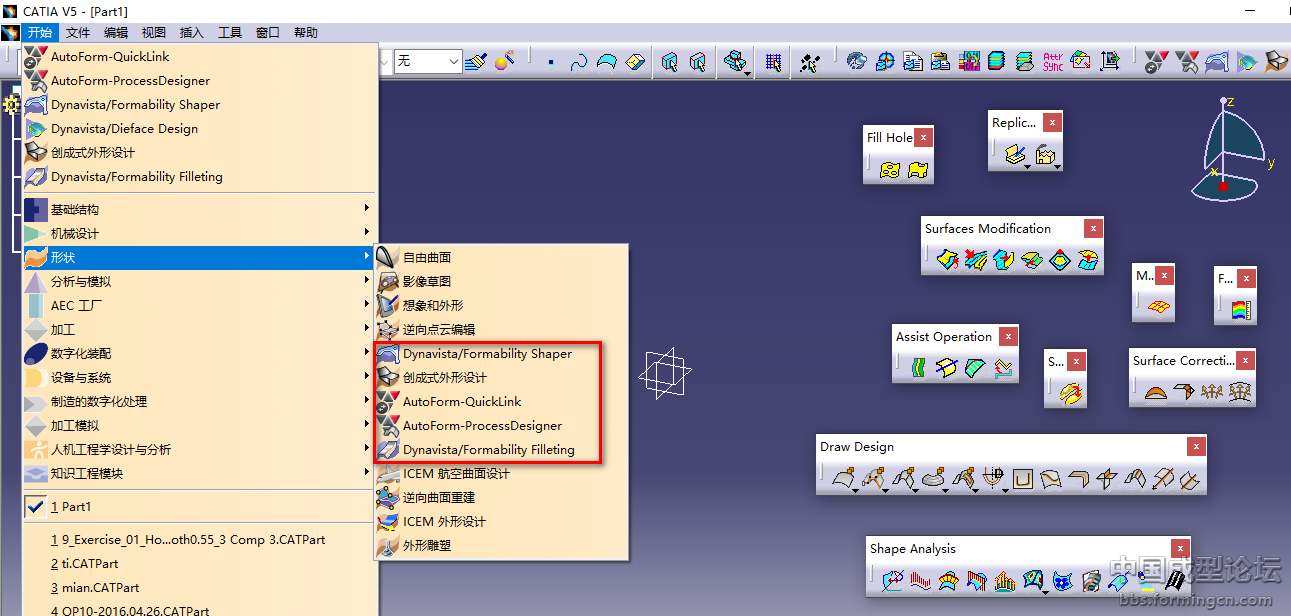1291x616 pixels.
Task: Click the AttrSync icon in top toolbar
Action: (1053, 62)
